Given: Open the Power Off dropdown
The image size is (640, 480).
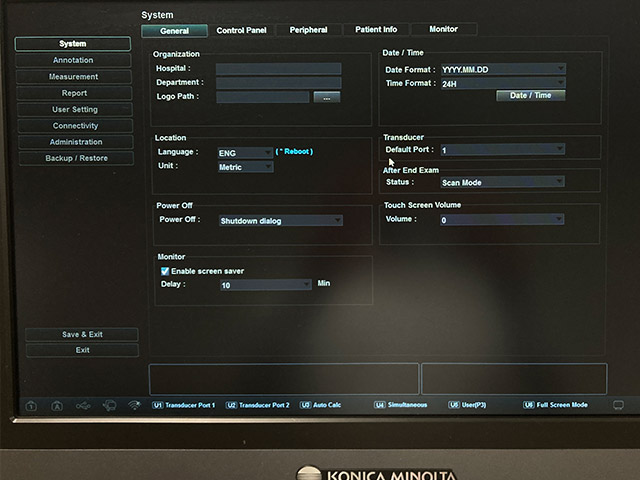Looking at the screenshot, I should [280, 220].
